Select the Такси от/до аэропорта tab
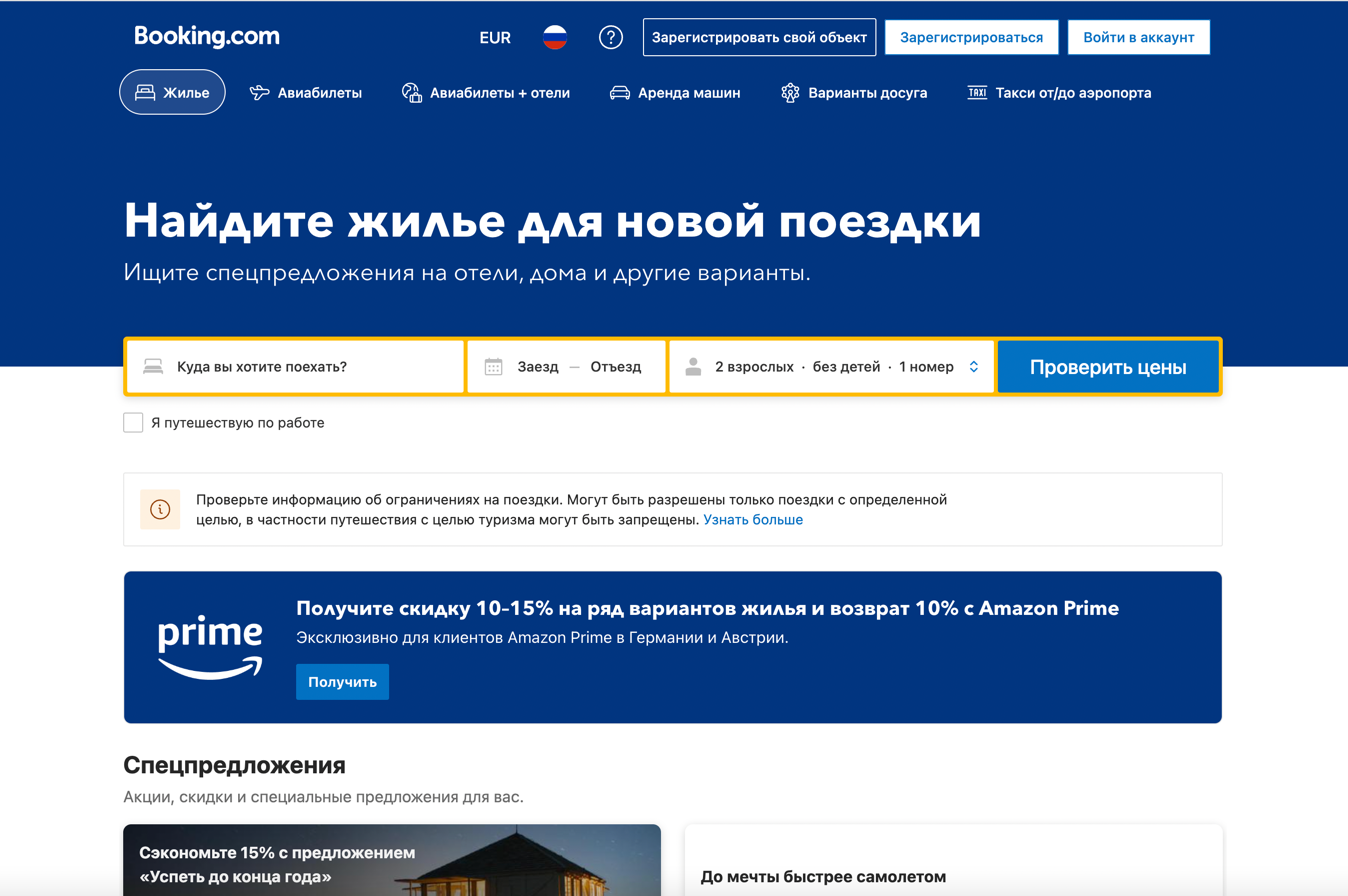 [1059, 93]
